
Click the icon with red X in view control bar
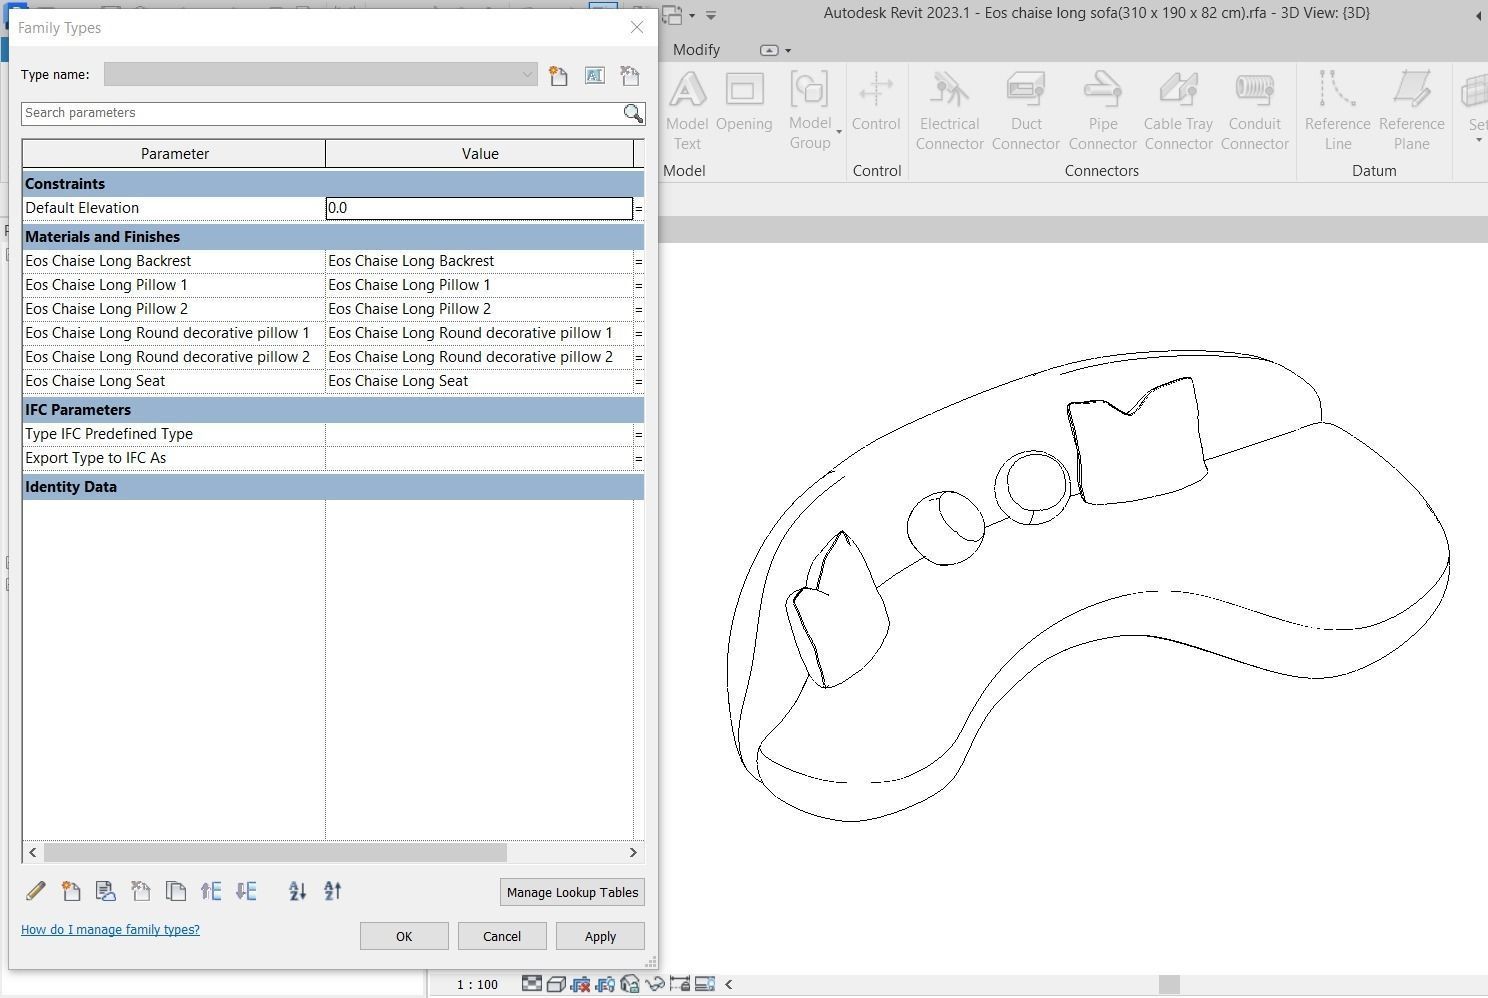[580, 984]
